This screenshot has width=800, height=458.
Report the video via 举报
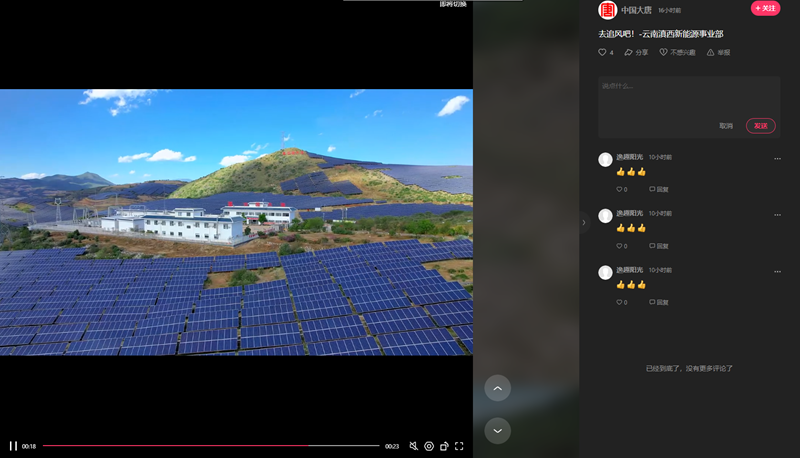pos(718,52)
